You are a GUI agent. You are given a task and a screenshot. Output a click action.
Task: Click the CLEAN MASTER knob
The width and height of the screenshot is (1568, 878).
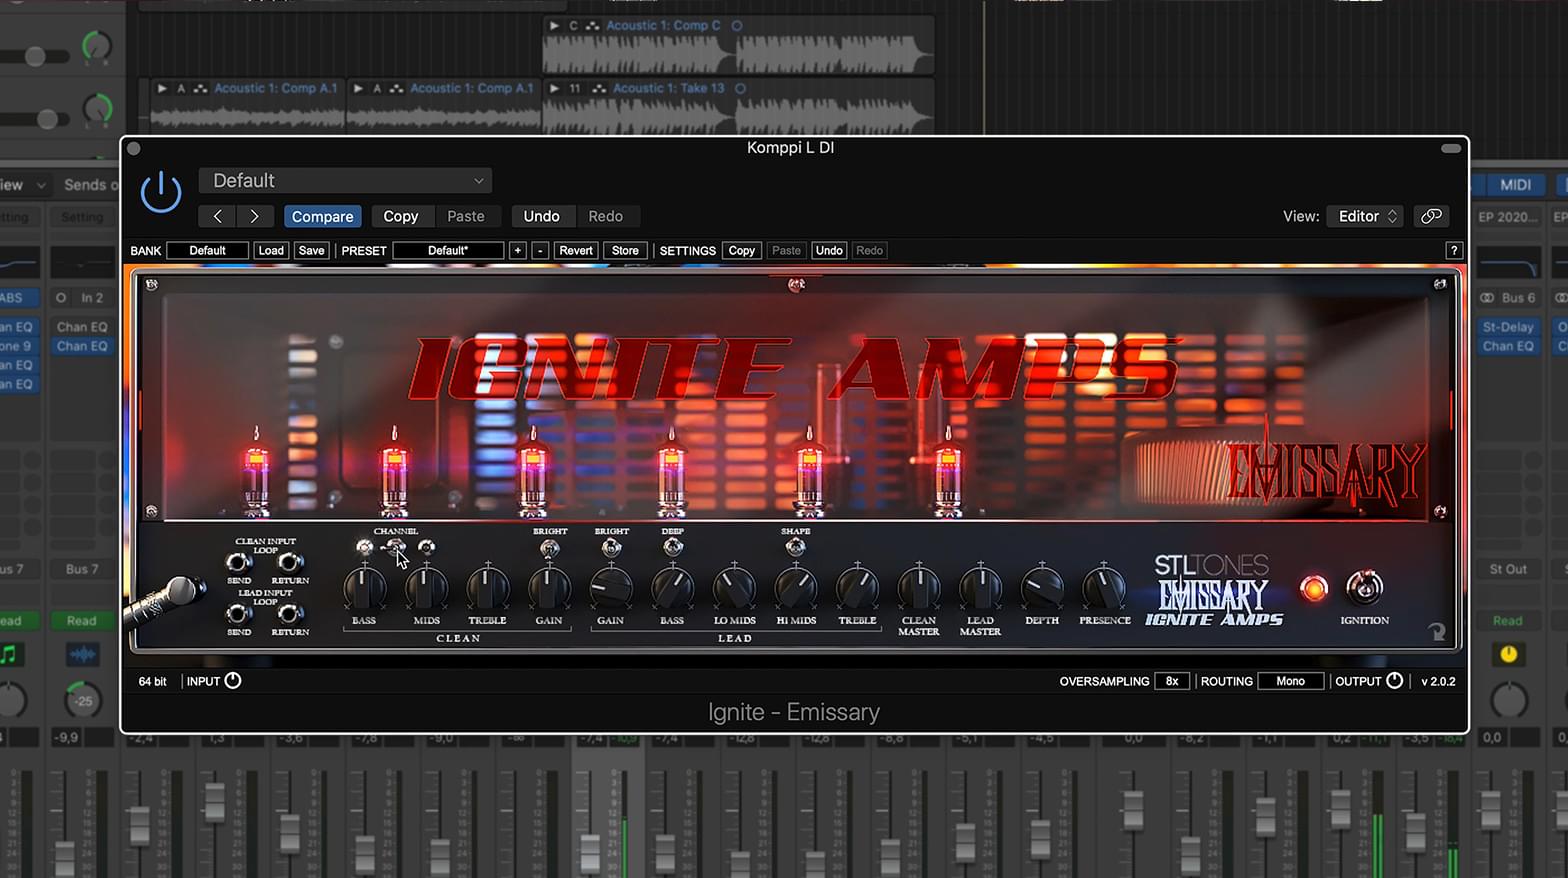tap(919, 588)
